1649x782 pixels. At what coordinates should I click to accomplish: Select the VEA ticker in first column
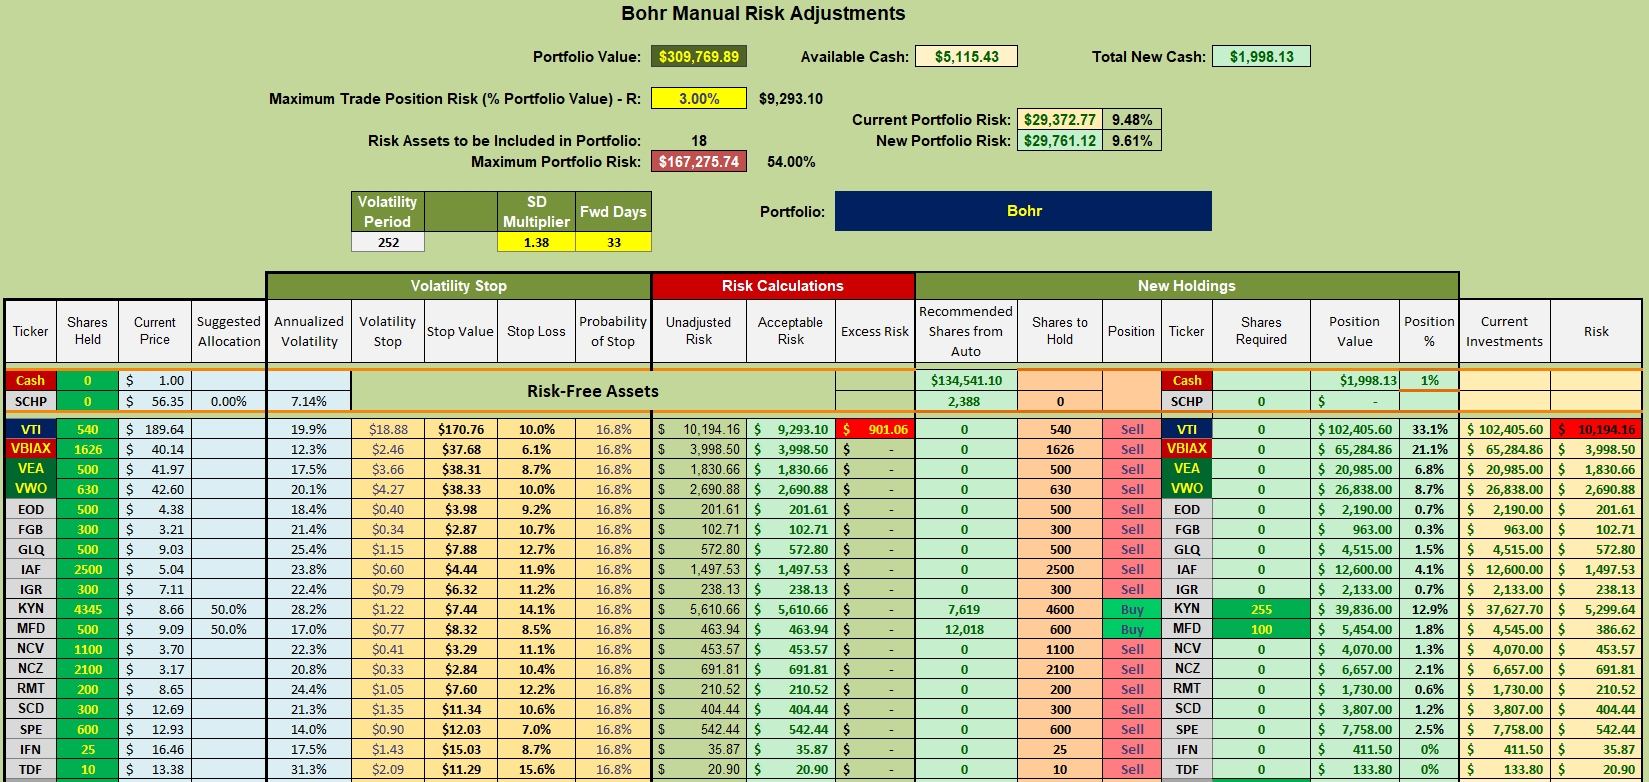31,469
